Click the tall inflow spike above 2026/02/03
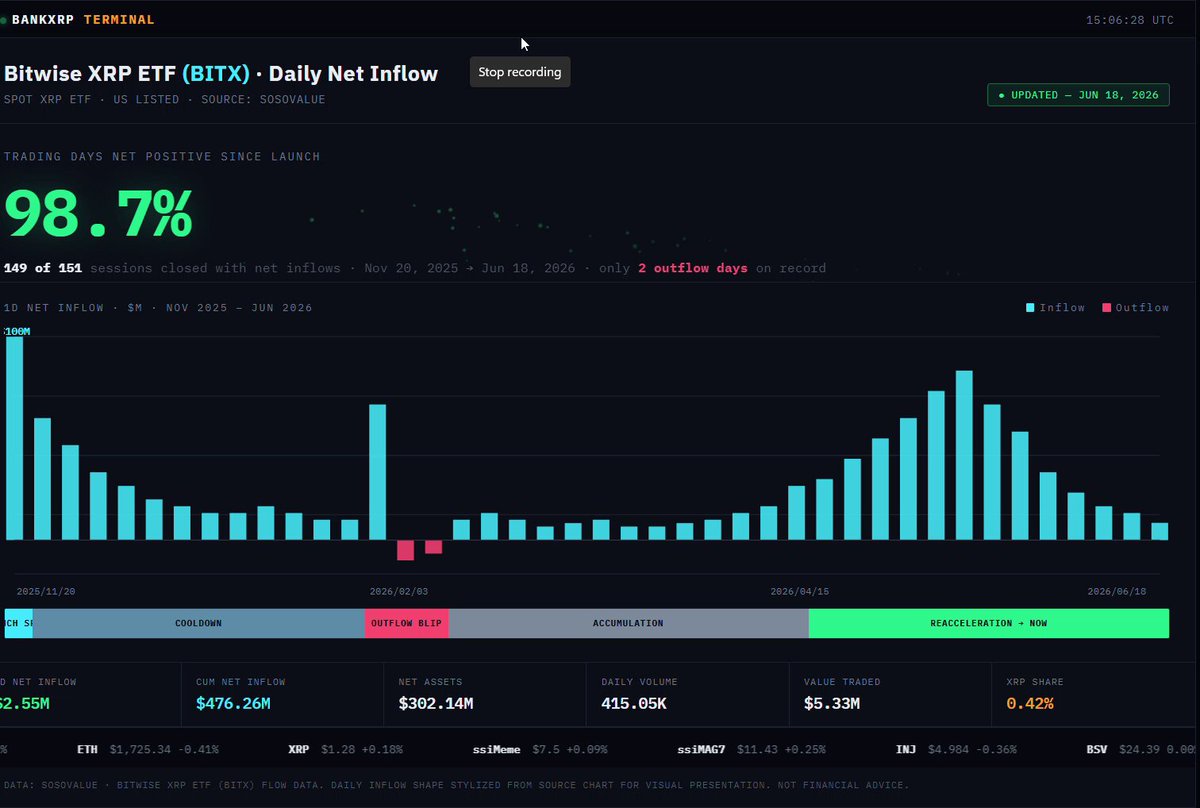Image resolution: width=1200 pixels, height=808 pixels. [x=377, y=472]
